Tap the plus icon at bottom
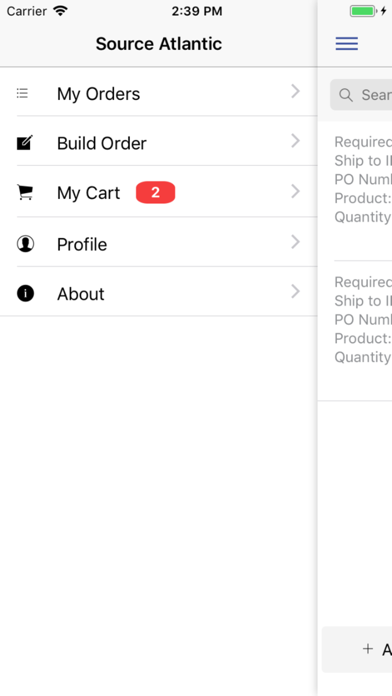Screen dimensions: 392x696 (368, 649)
